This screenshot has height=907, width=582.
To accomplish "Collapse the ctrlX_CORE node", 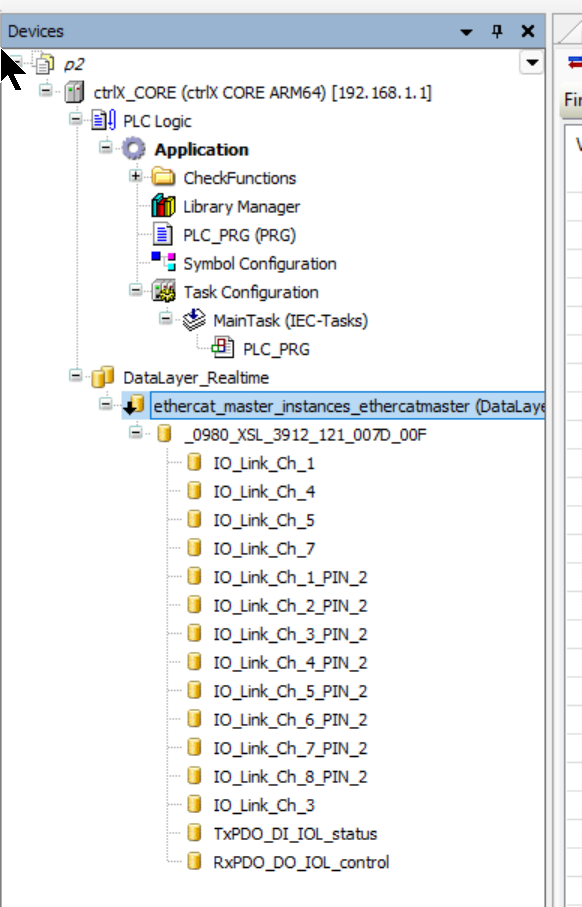I will pos(45,90).
